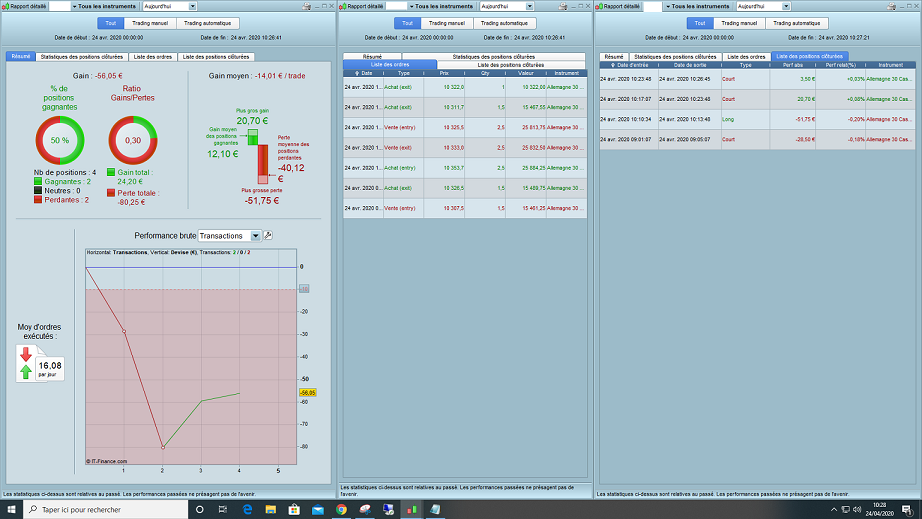Open Liste des ordres tab, left window
This screenshot has height=519, width=922.
(x=153, y=57)
